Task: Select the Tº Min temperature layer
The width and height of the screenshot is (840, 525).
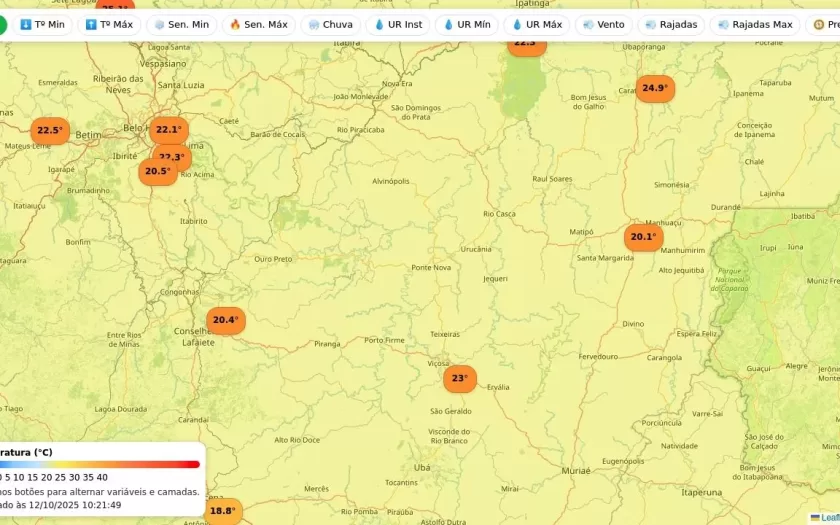Action: click(42, 25)
